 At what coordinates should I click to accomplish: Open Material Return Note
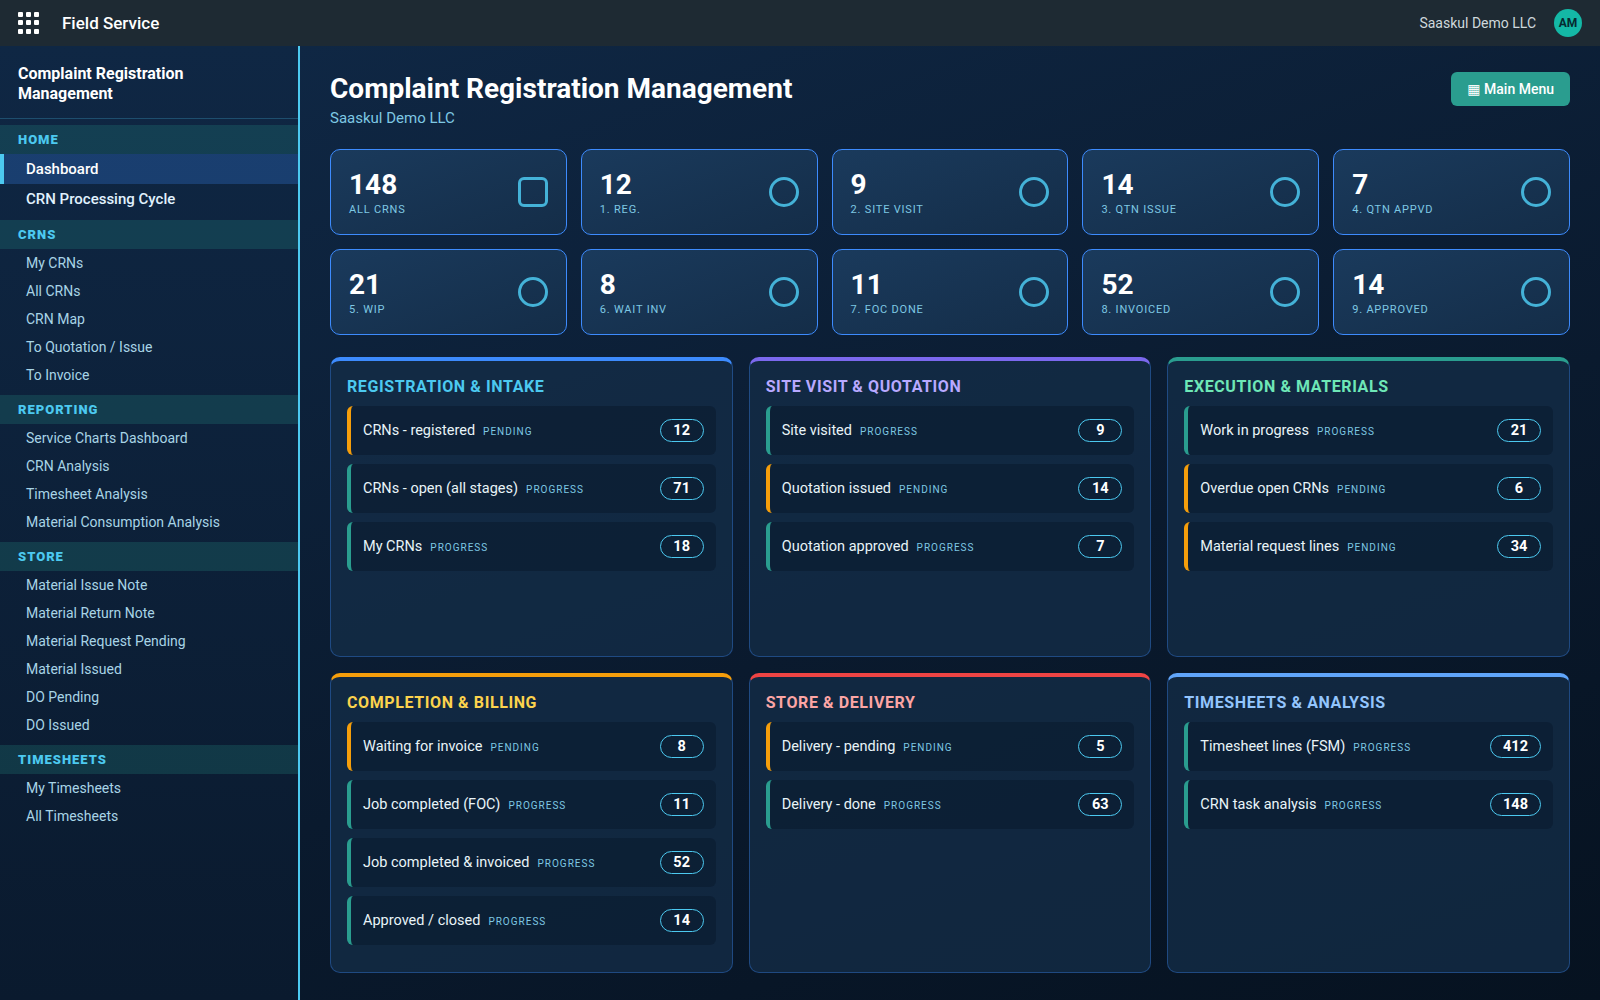pyautogui.click(x=149, y=613)
